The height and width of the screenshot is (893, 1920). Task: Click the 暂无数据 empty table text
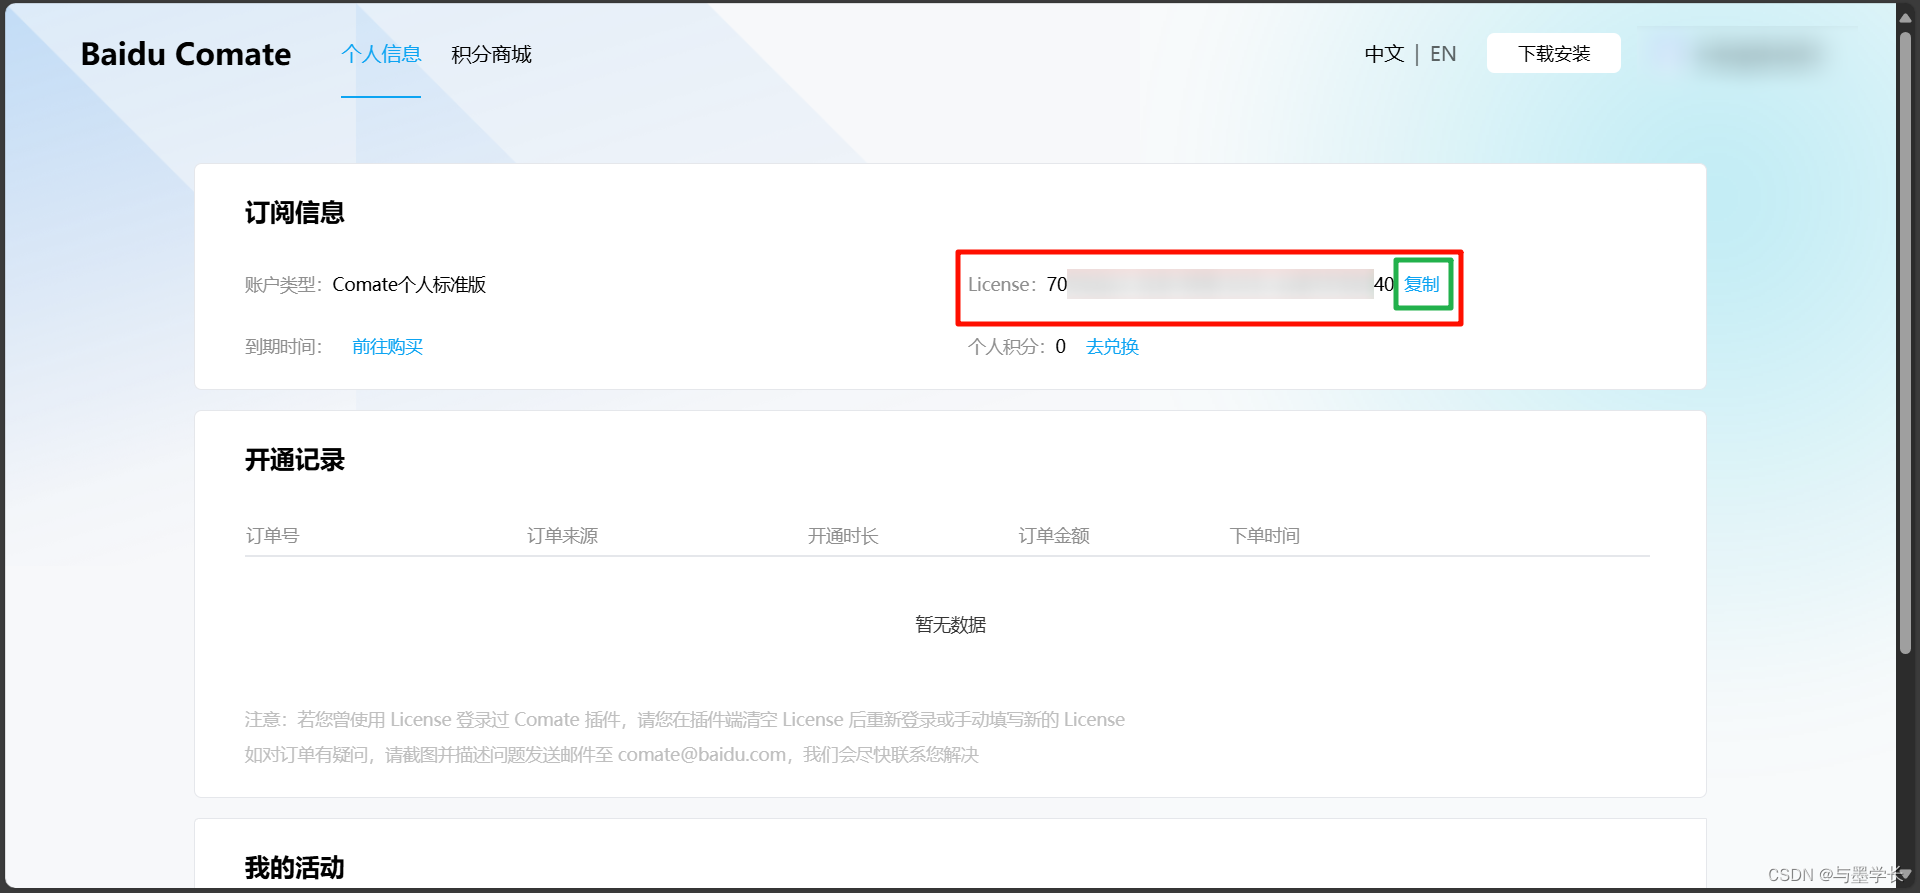pyautogui.click(x=951, y=624)
